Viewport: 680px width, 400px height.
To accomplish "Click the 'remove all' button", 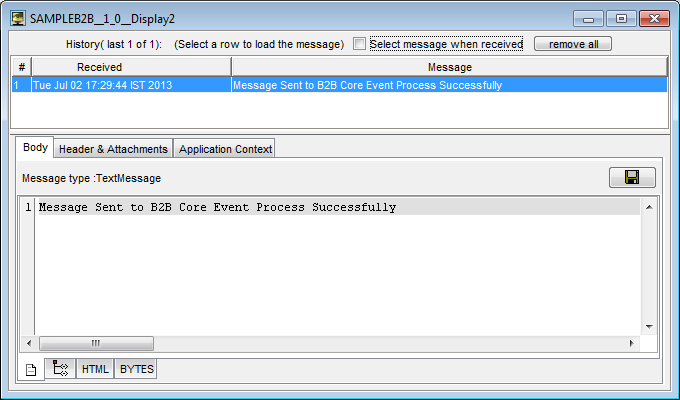I will (x=572, y=44).
